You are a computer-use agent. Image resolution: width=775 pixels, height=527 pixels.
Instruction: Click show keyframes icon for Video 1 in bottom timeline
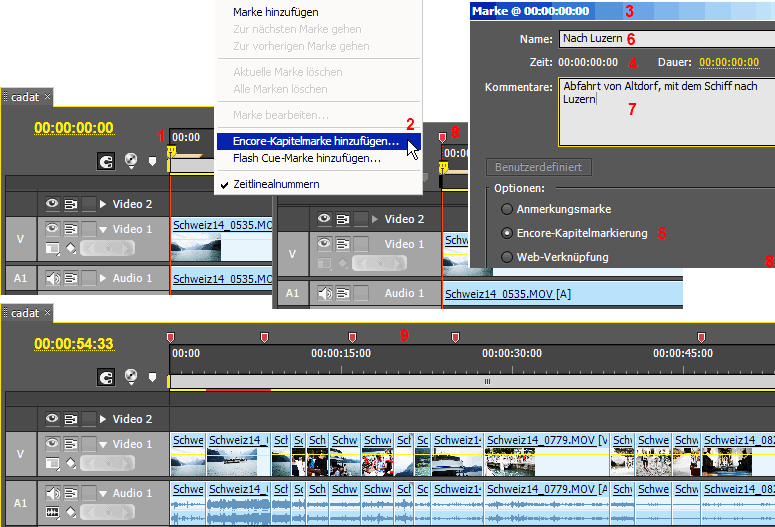71,463
